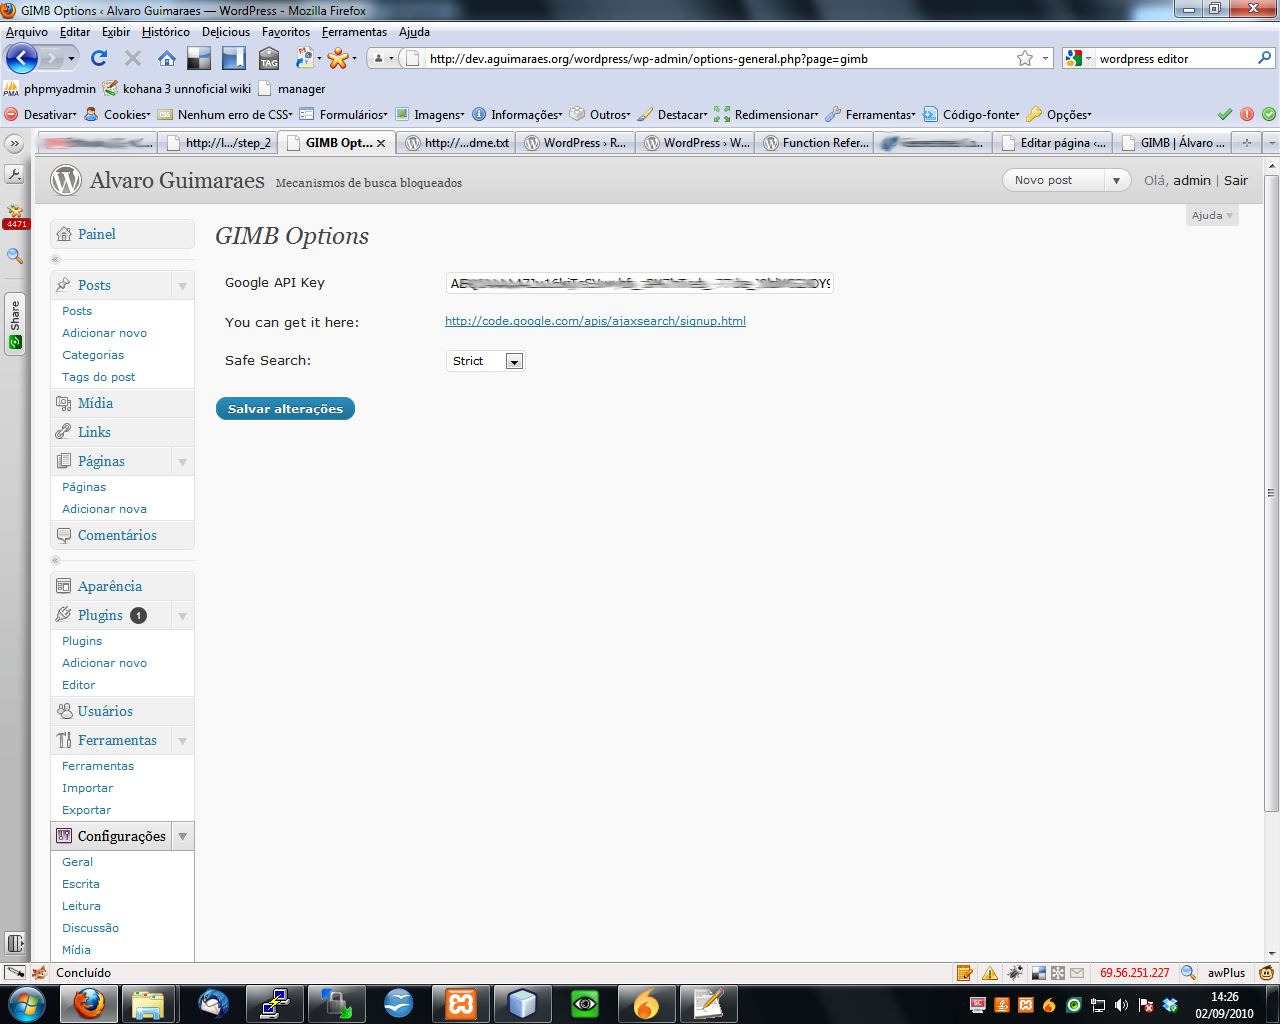Open Firefox from the taskbar
Screen dimensions: 1280x1024
pyautogui.click(x=88, y=1003)
